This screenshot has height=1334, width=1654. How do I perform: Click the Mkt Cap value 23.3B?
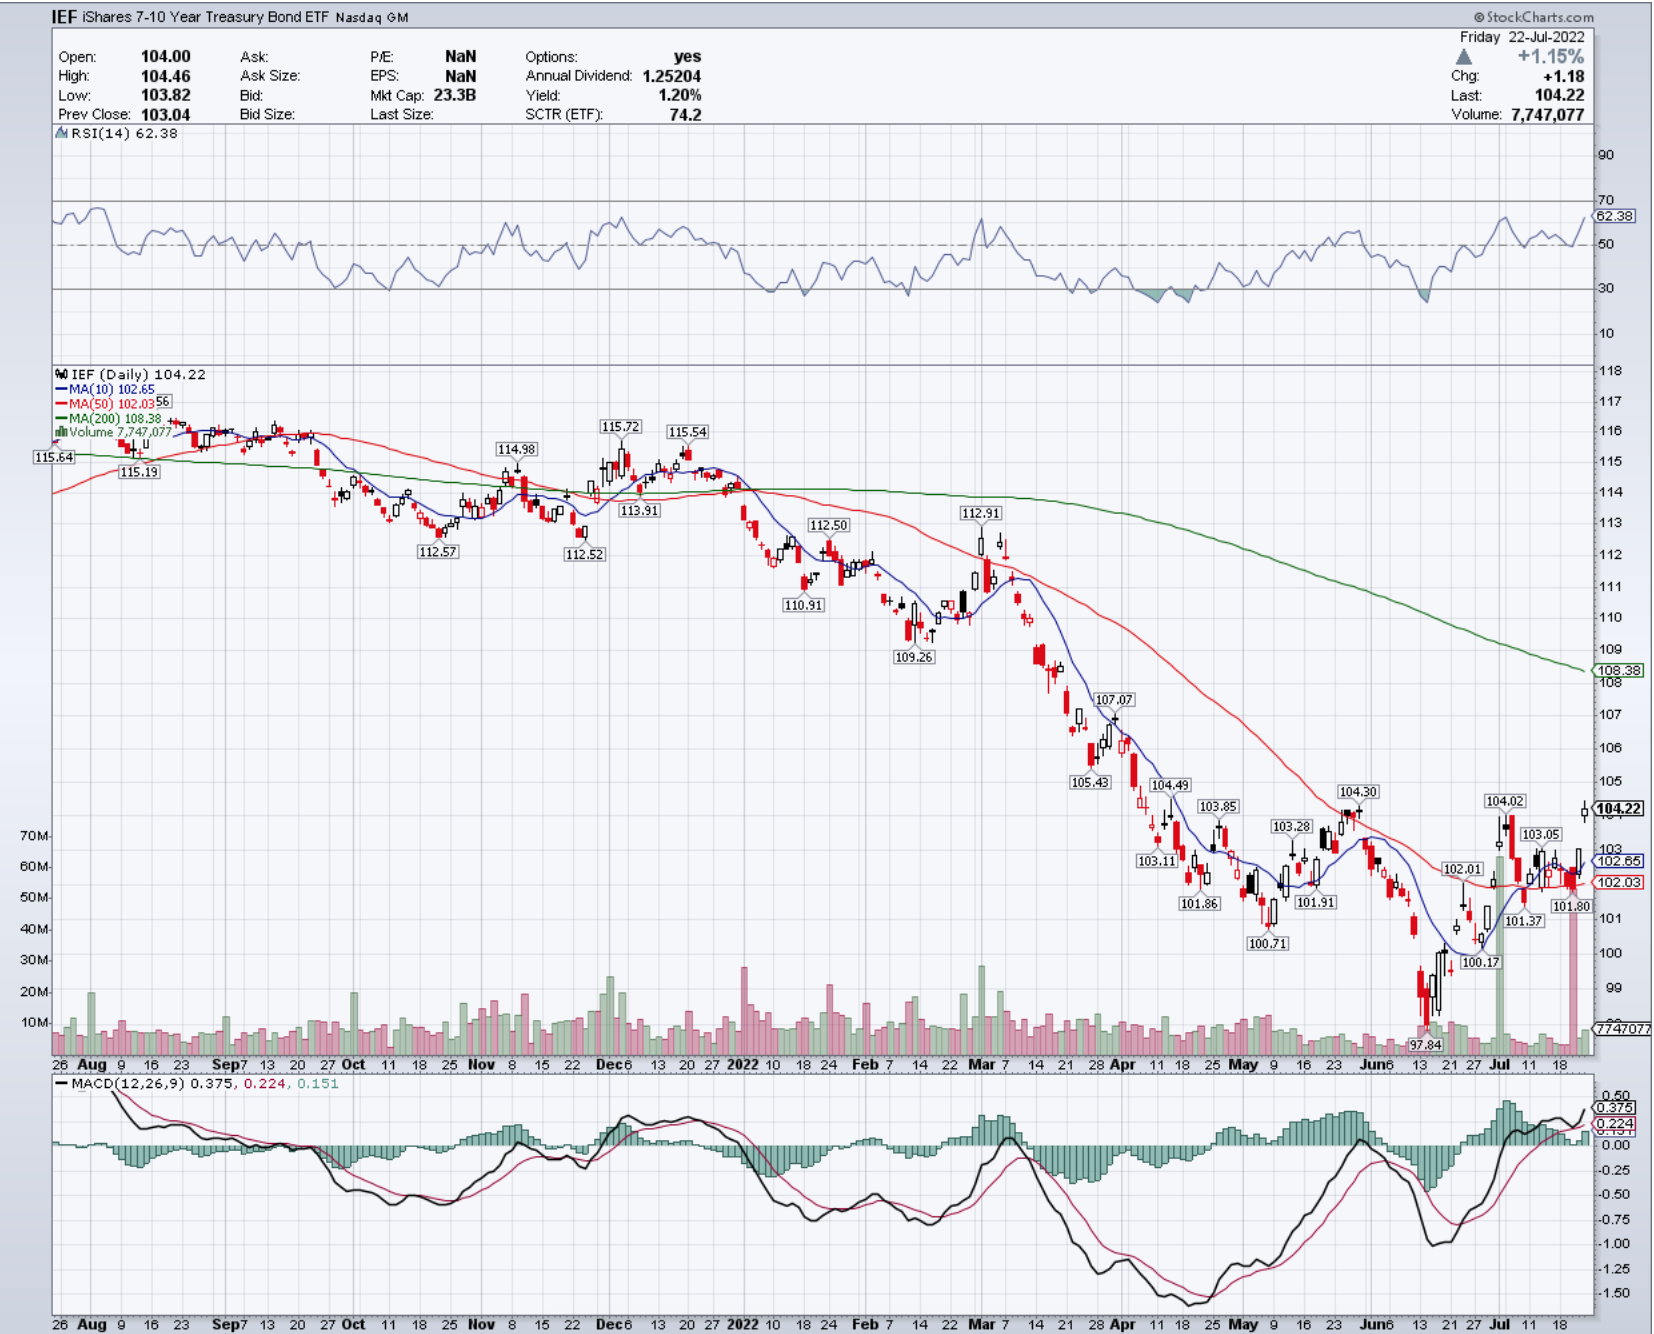tap(454, 95)
